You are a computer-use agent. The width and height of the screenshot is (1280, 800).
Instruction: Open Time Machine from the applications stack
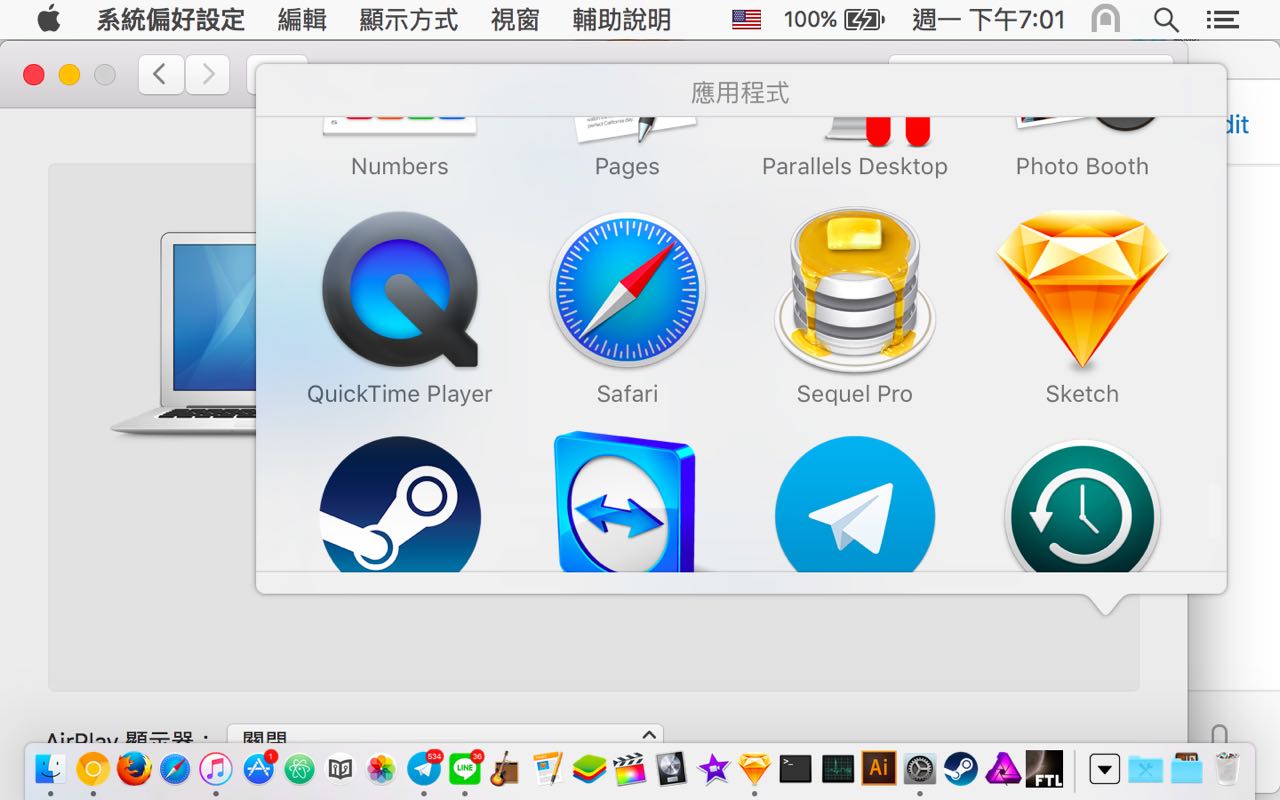tap(1082, 507)
